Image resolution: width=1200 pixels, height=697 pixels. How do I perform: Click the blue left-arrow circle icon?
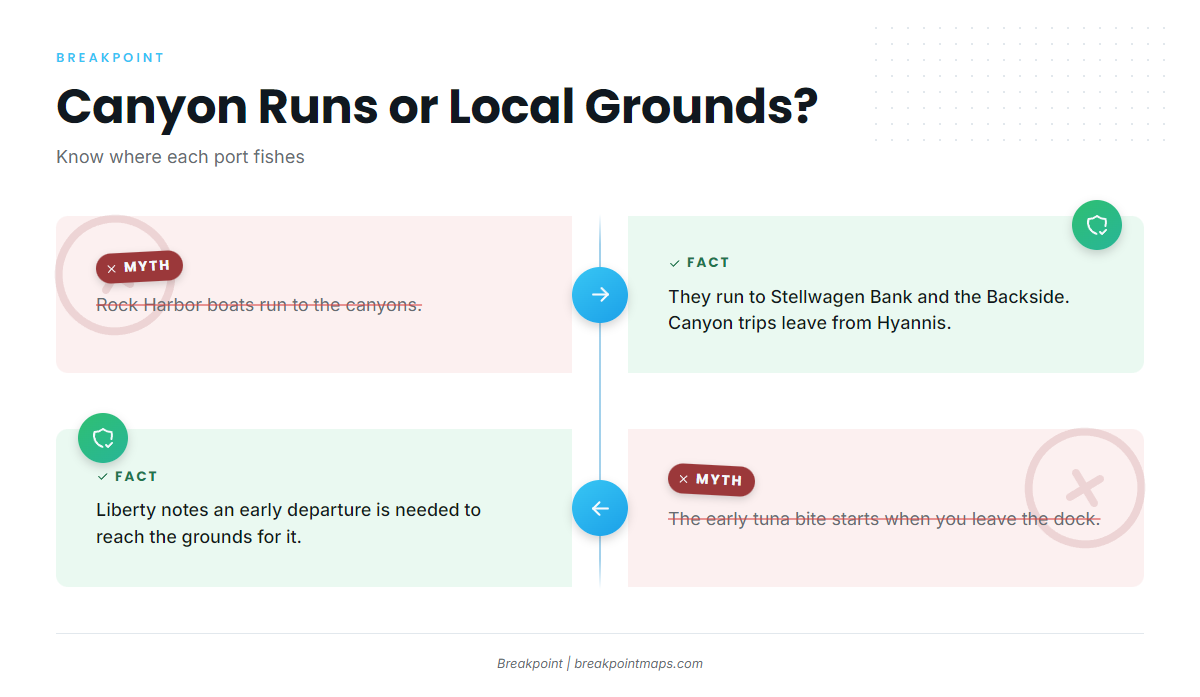(600, 508)
